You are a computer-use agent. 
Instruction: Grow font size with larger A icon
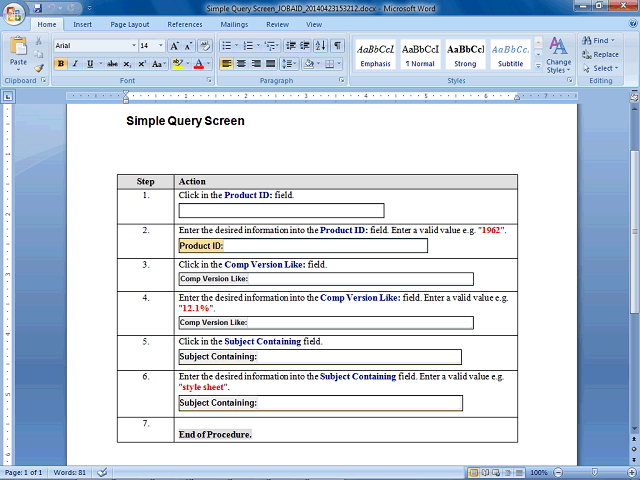pyautogui.click(x=174, y=46)
